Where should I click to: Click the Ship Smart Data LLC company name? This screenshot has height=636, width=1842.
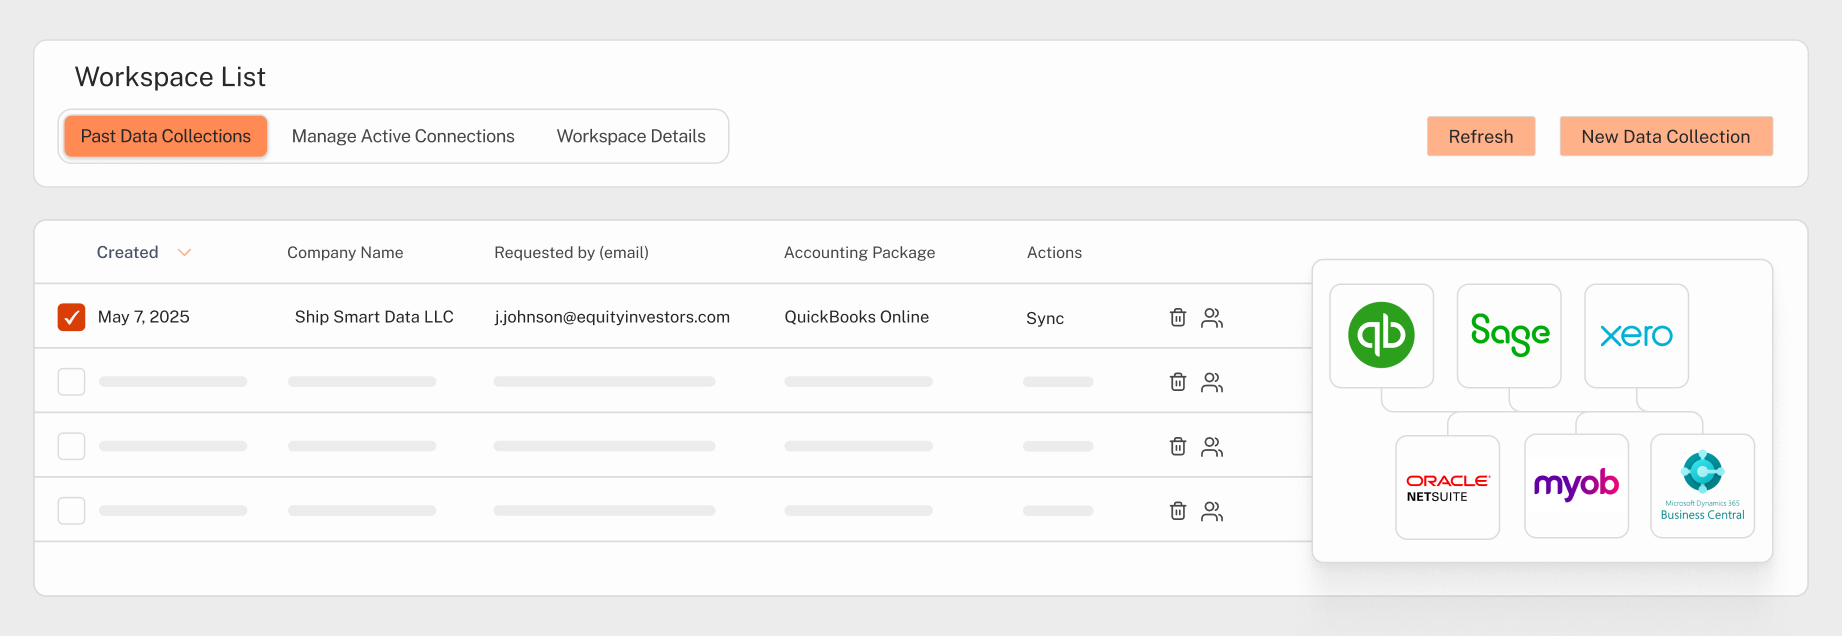tap(374, 317)
